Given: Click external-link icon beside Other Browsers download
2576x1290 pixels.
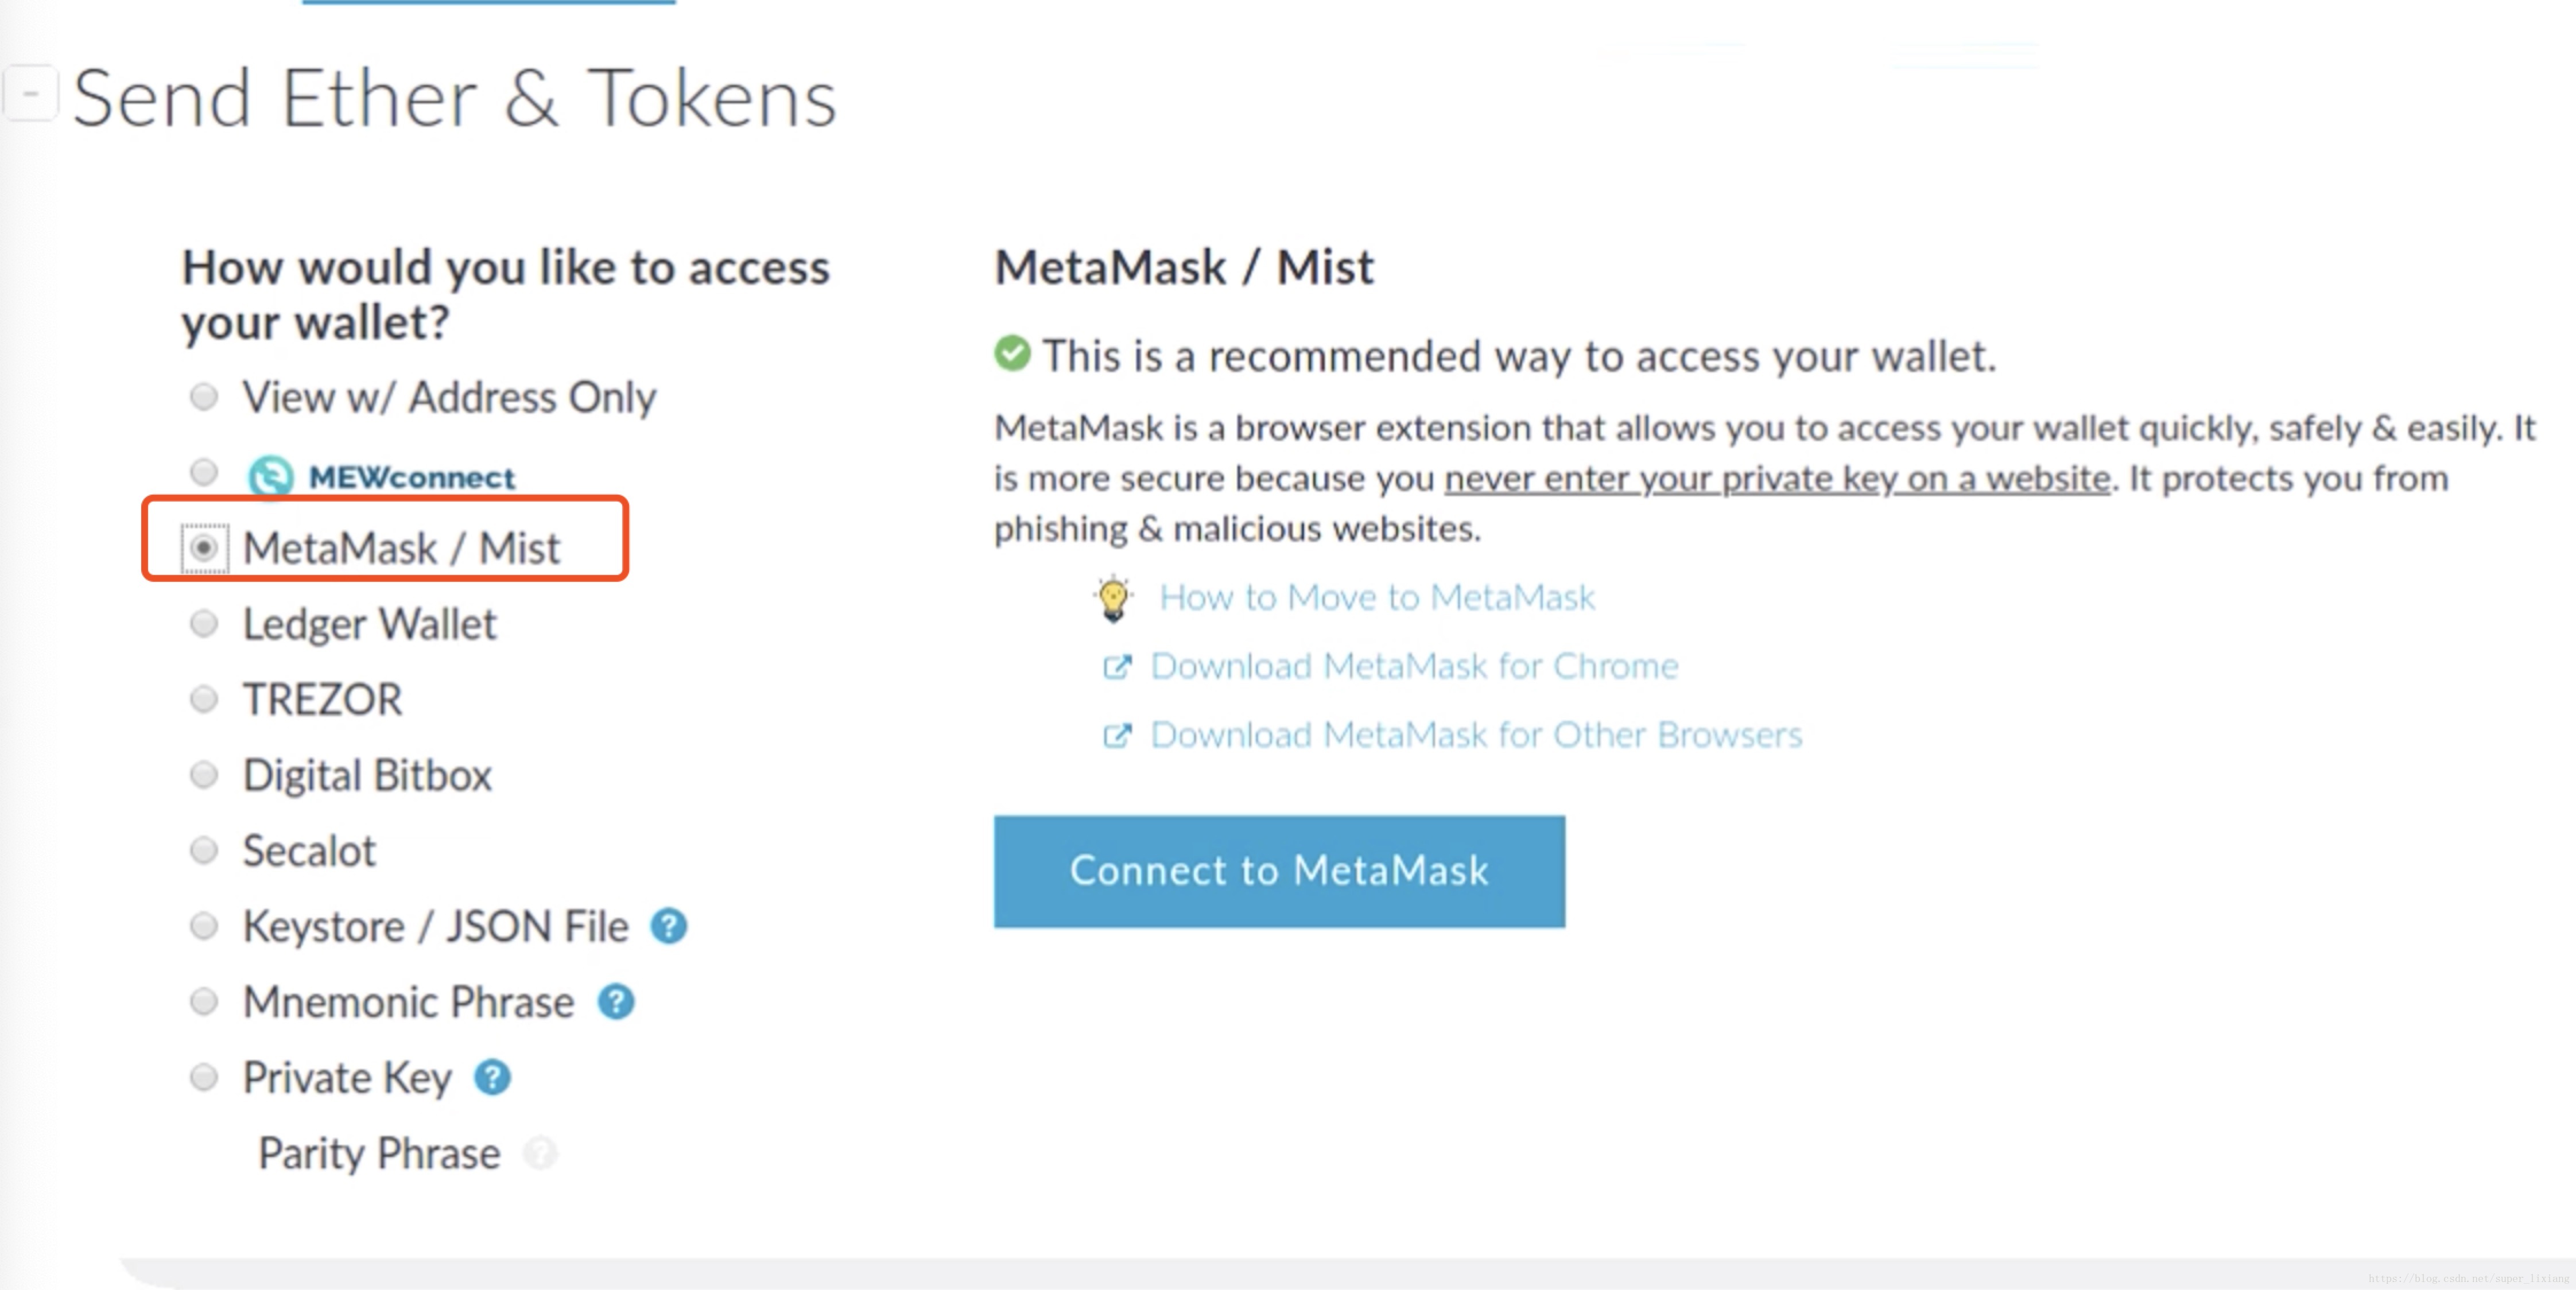Looking at the screenshot, I should 1117,735.
